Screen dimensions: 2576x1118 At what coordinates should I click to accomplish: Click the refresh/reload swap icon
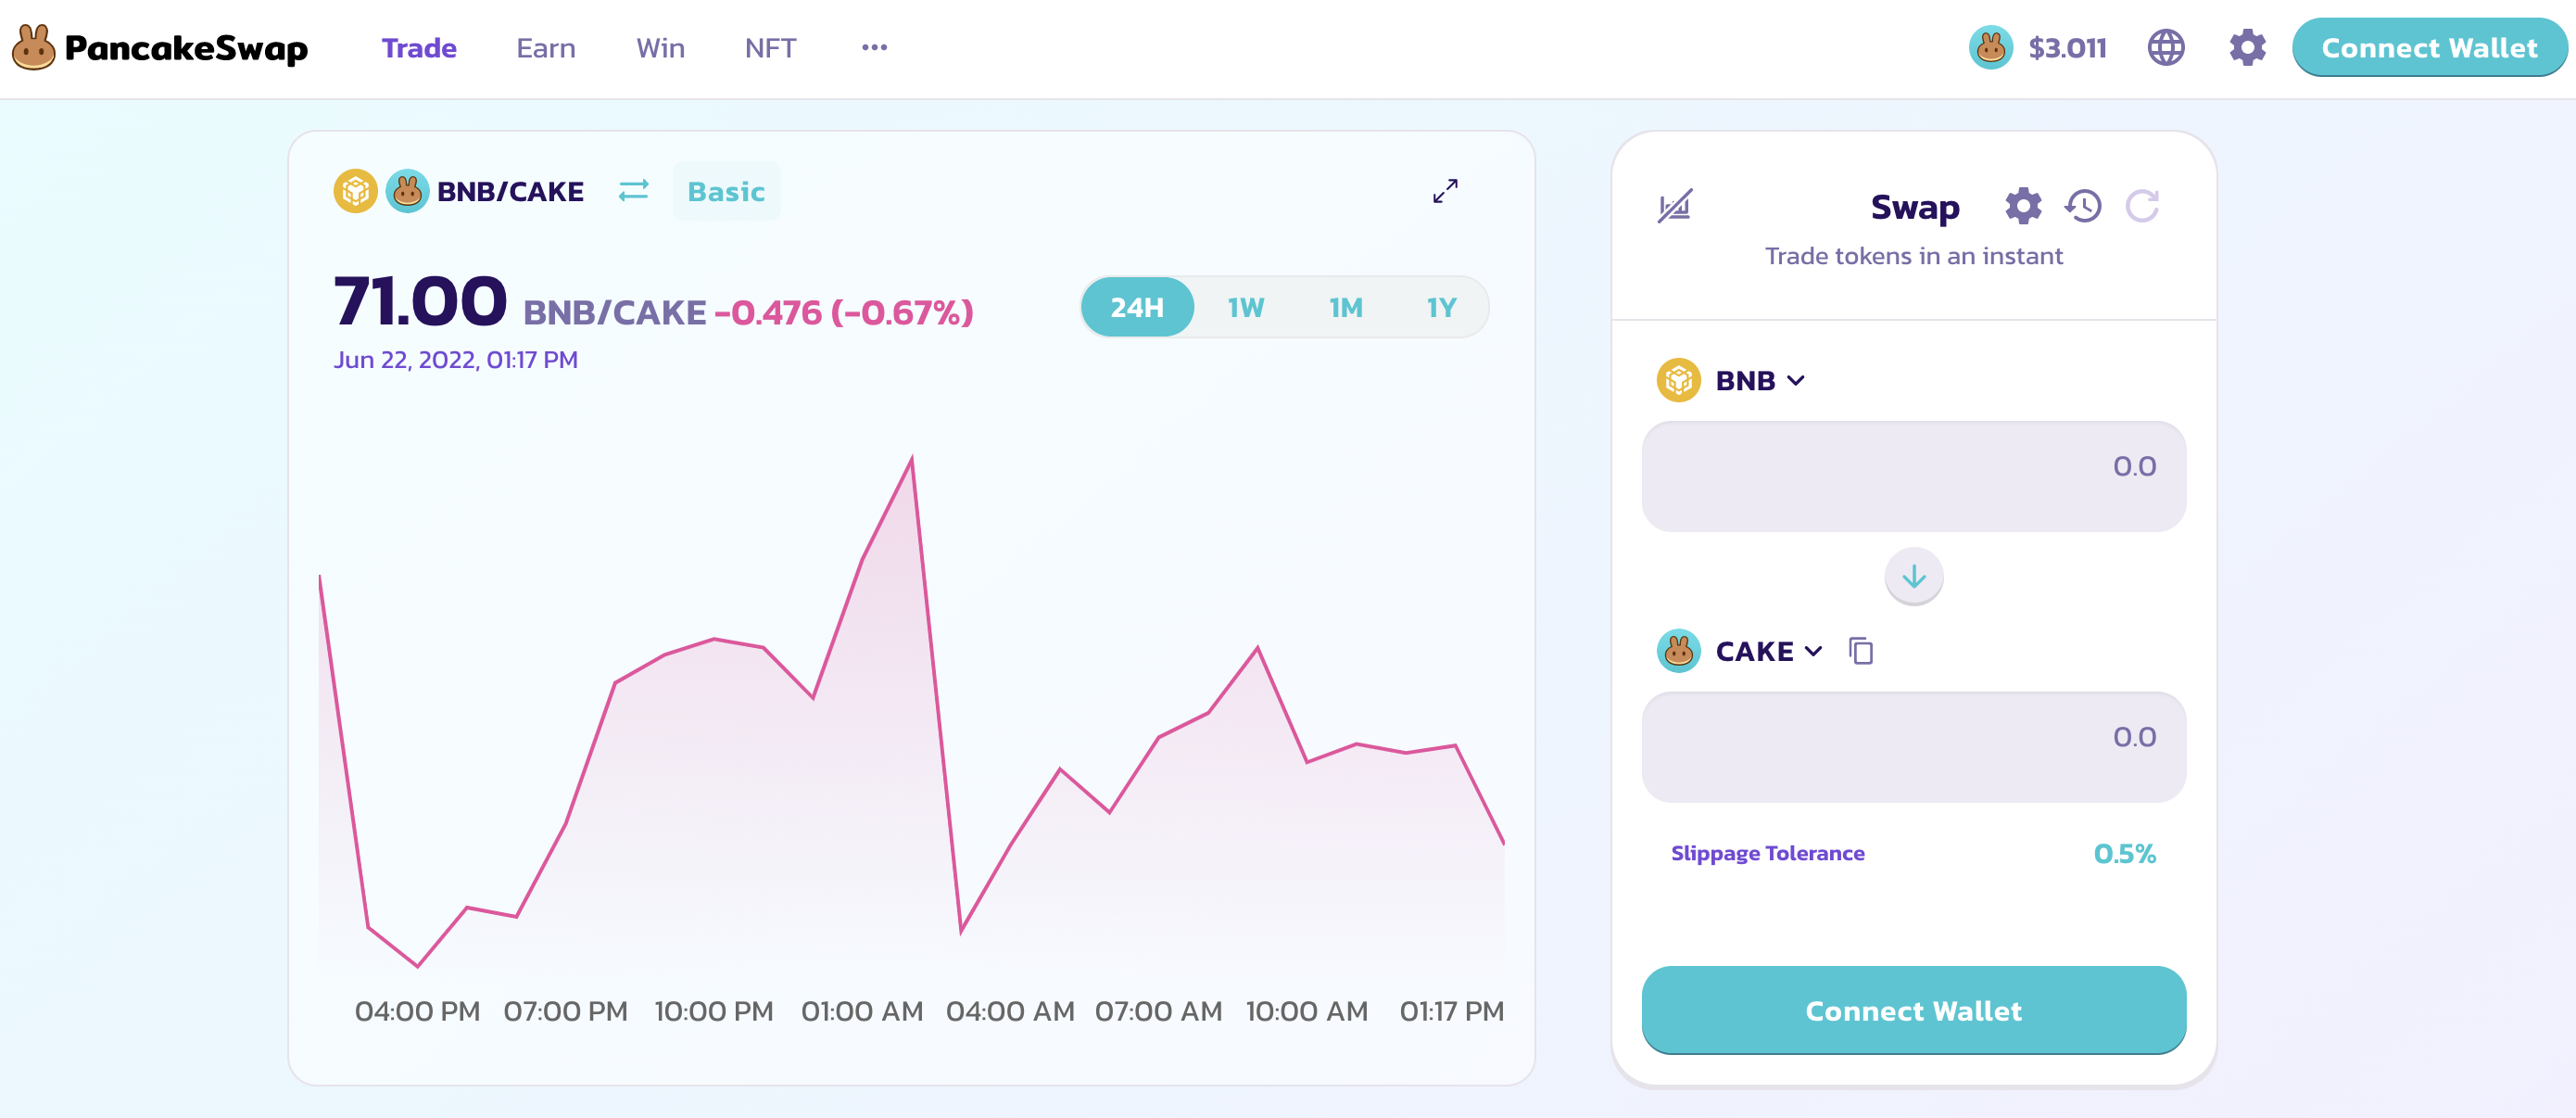coord(2145,204)
